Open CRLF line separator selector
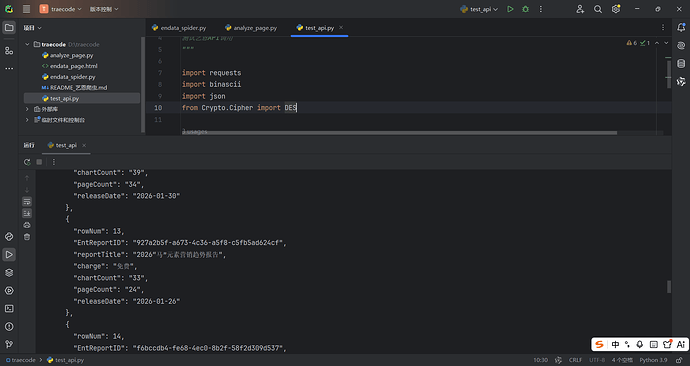690x366 pixels. pos(575,360)
